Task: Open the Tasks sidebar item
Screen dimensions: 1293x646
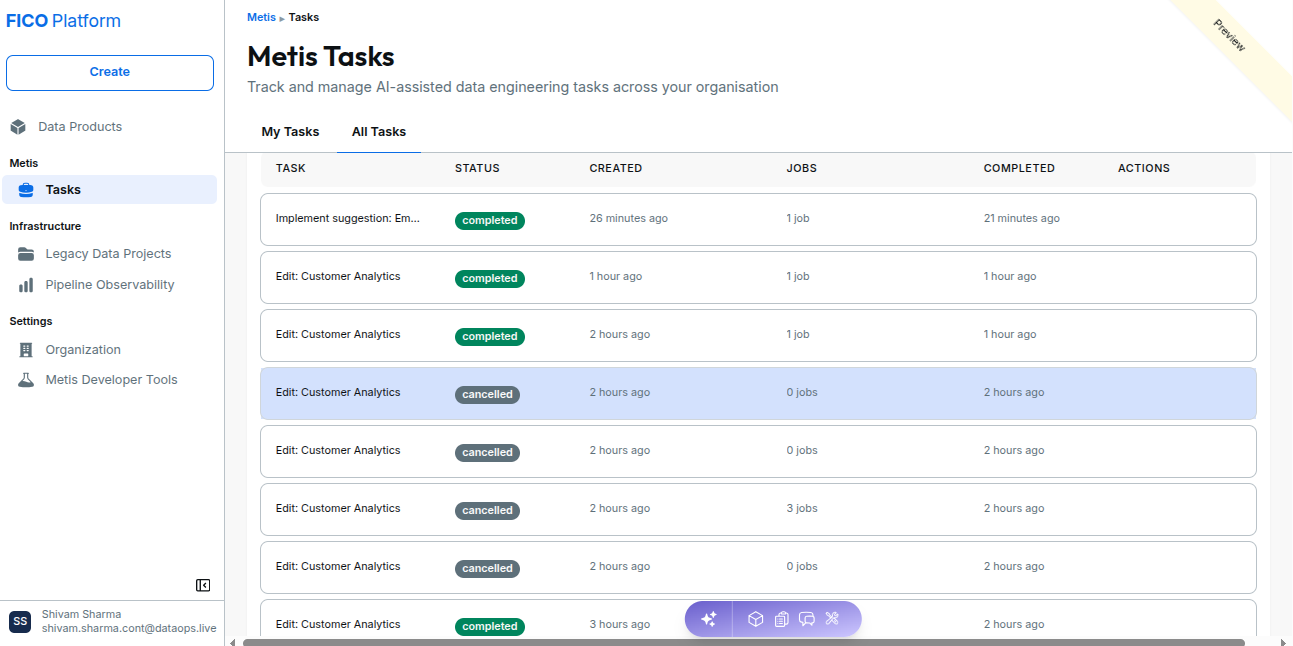Action: tap(110, 190)
